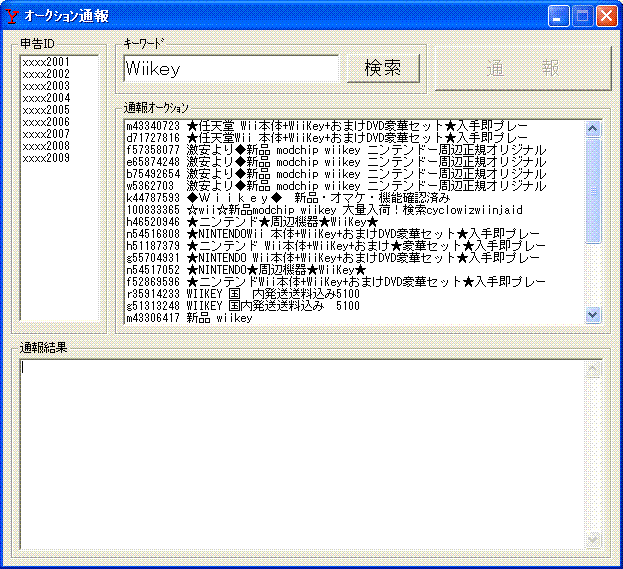623x569 pixels.
Task: Select auction row m43340723
Action: [x=354, y=126]
